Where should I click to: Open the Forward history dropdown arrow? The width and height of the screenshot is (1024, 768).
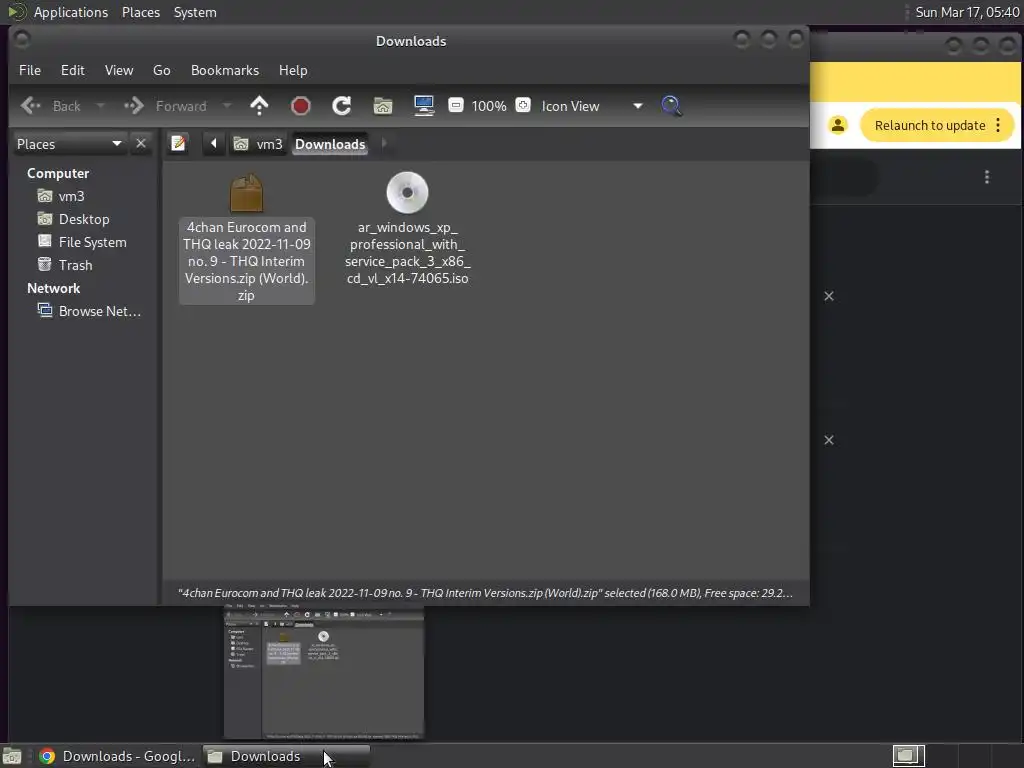227,106
